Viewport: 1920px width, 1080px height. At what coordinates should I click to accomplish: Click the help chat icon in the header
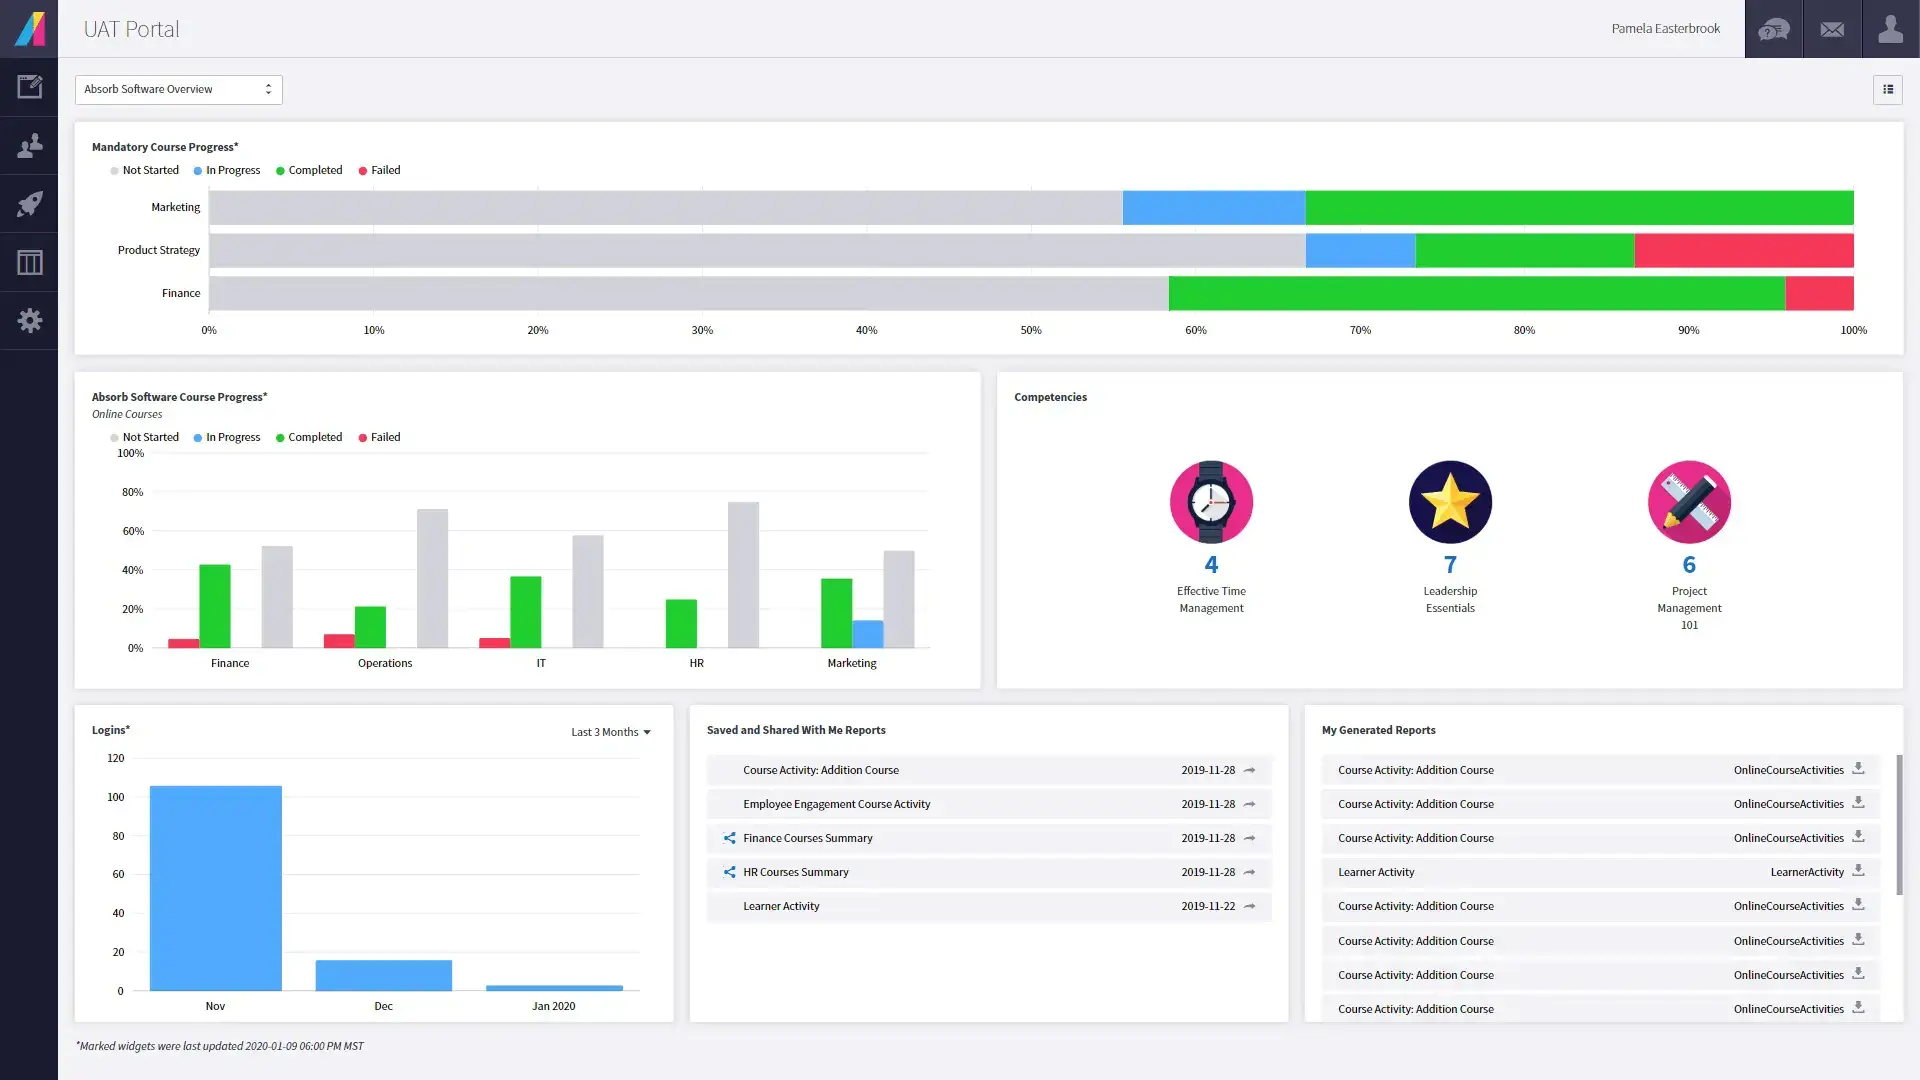tap(1772, 29)
